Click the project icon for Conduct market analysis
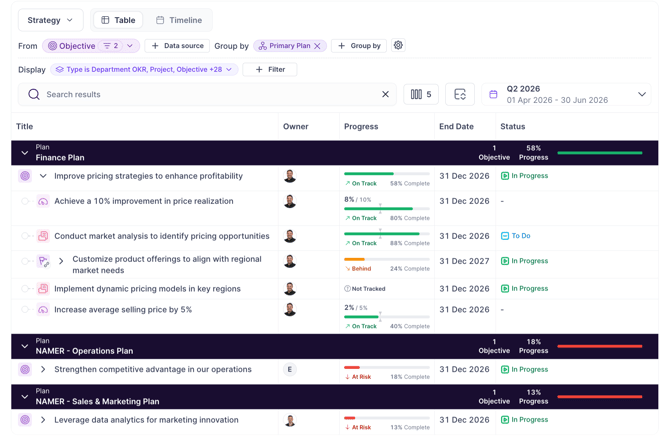 (43, 236)
